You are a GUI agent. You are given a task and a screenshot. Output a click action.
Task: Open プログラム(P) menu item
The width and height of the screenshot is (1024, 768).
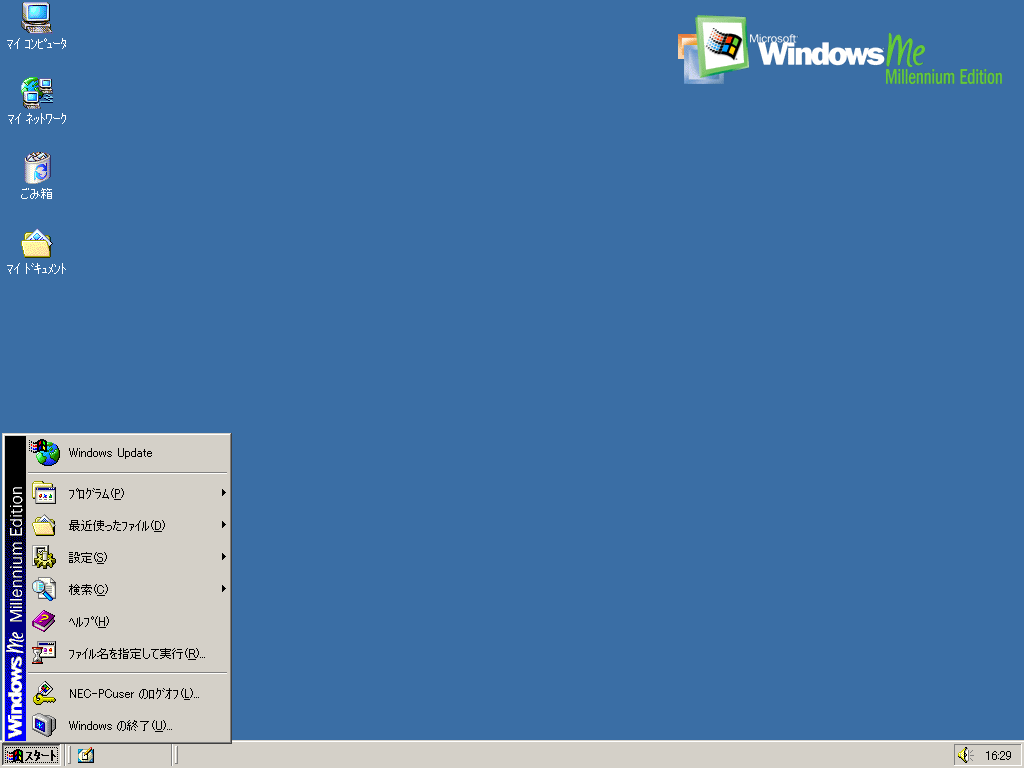coord(128,493)
